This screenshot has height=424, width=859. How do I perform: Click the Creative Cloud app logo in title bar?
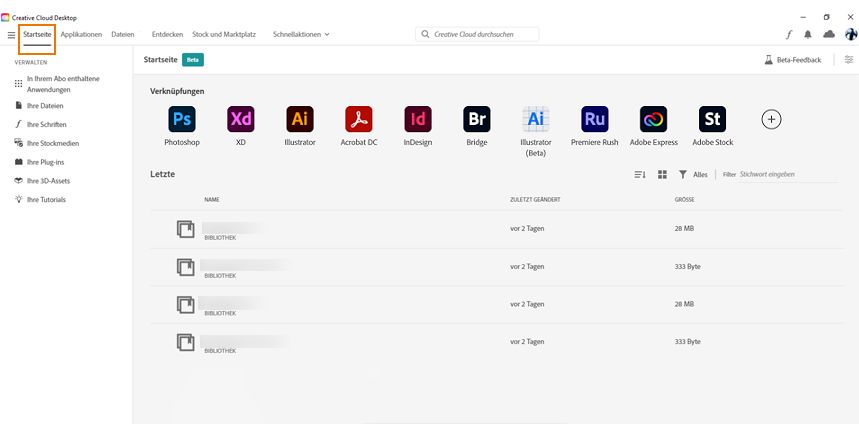tap(5, 18)
